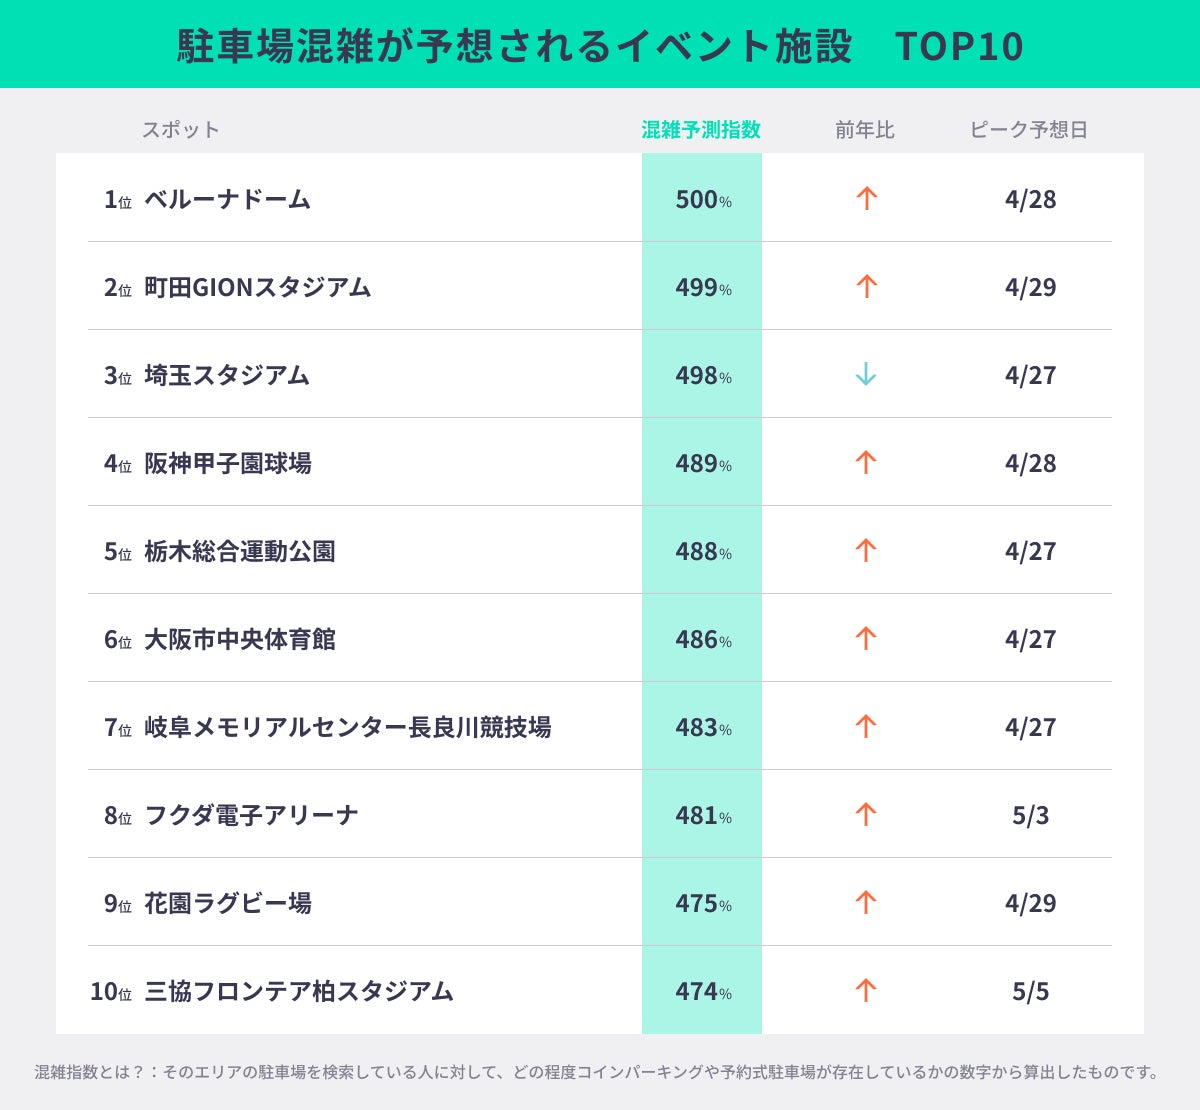
Task: Click the 474% congestion index value
Action: (x=703, y=991)
